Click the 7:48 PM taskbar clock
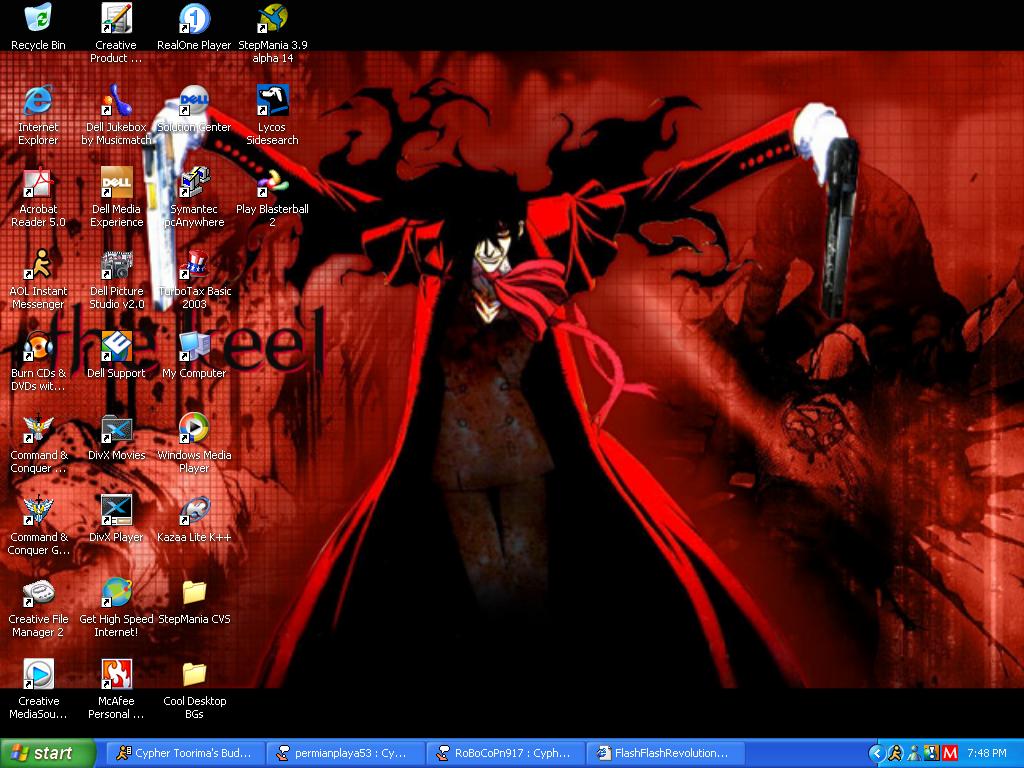Screen dimensions: 1024x768 click(x=987, y=754)
